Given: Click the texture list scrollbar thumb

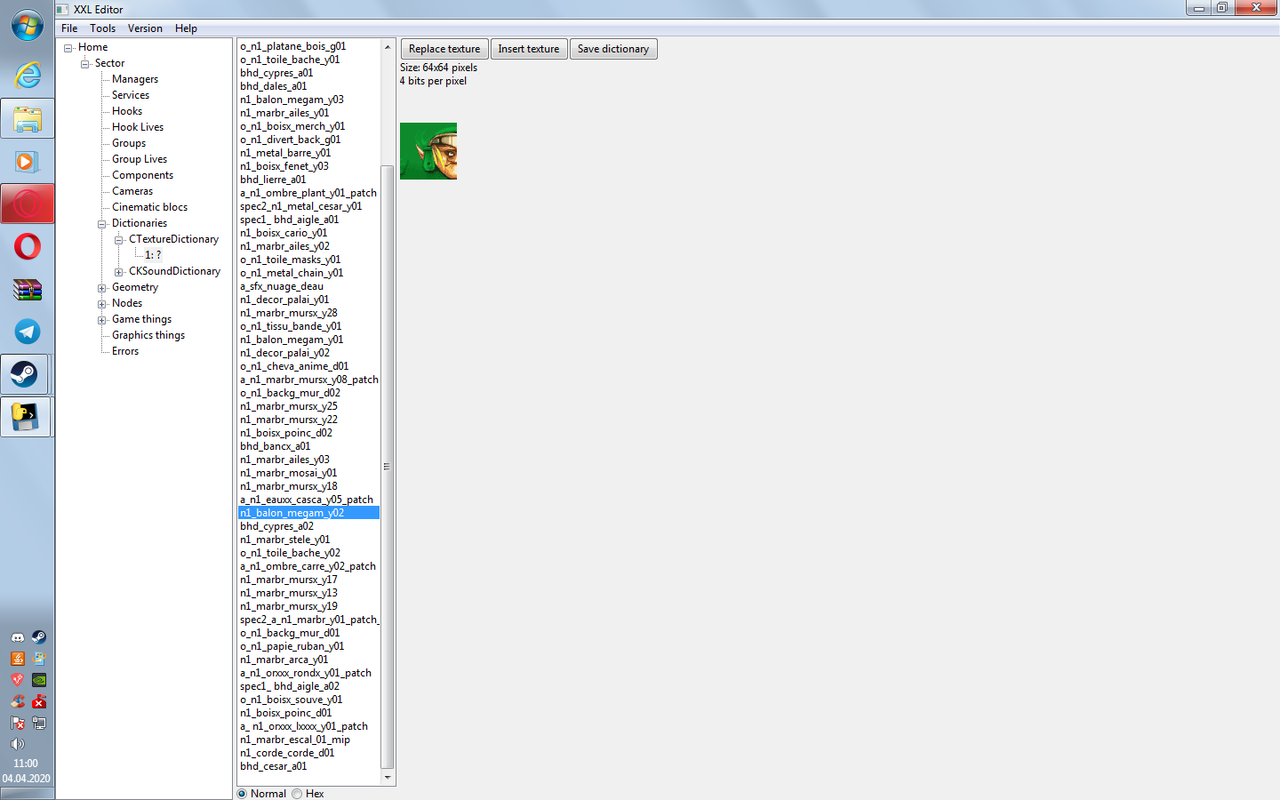Looking at the screenshot, I should 388,466.
